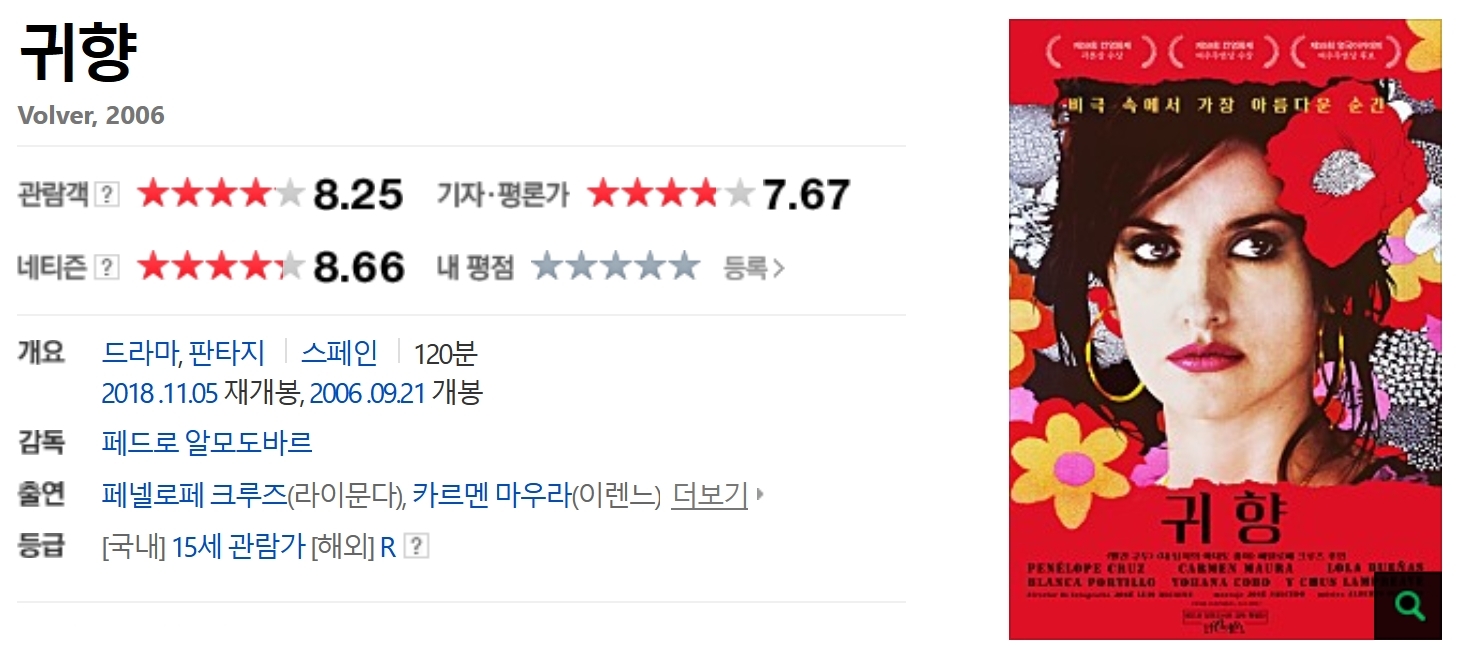Open the 스페인 country link
1458x659 pixels.
(x=340, y=352)
